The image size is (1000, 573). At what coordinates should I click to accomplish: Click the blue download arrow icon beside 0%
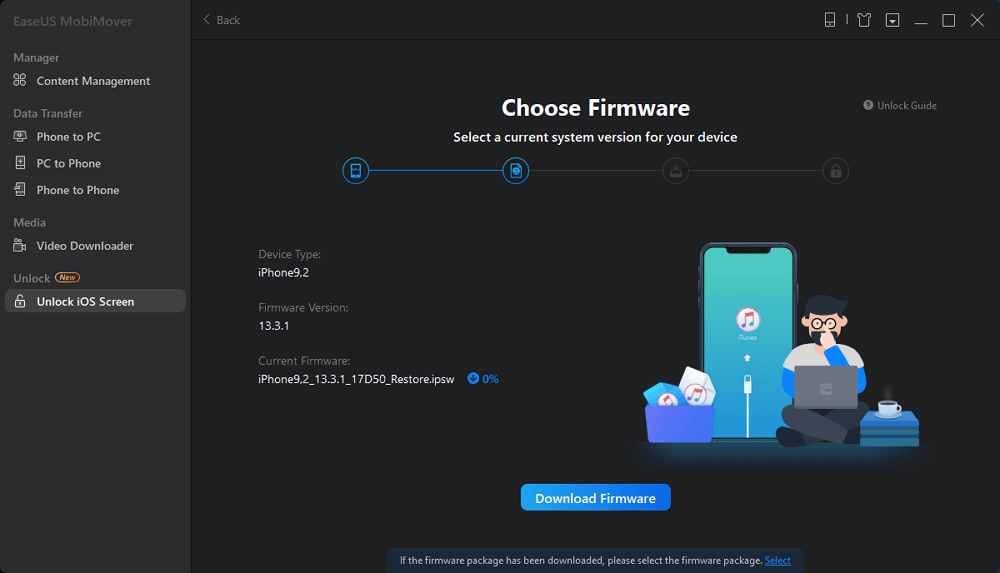tap(473, 378)
